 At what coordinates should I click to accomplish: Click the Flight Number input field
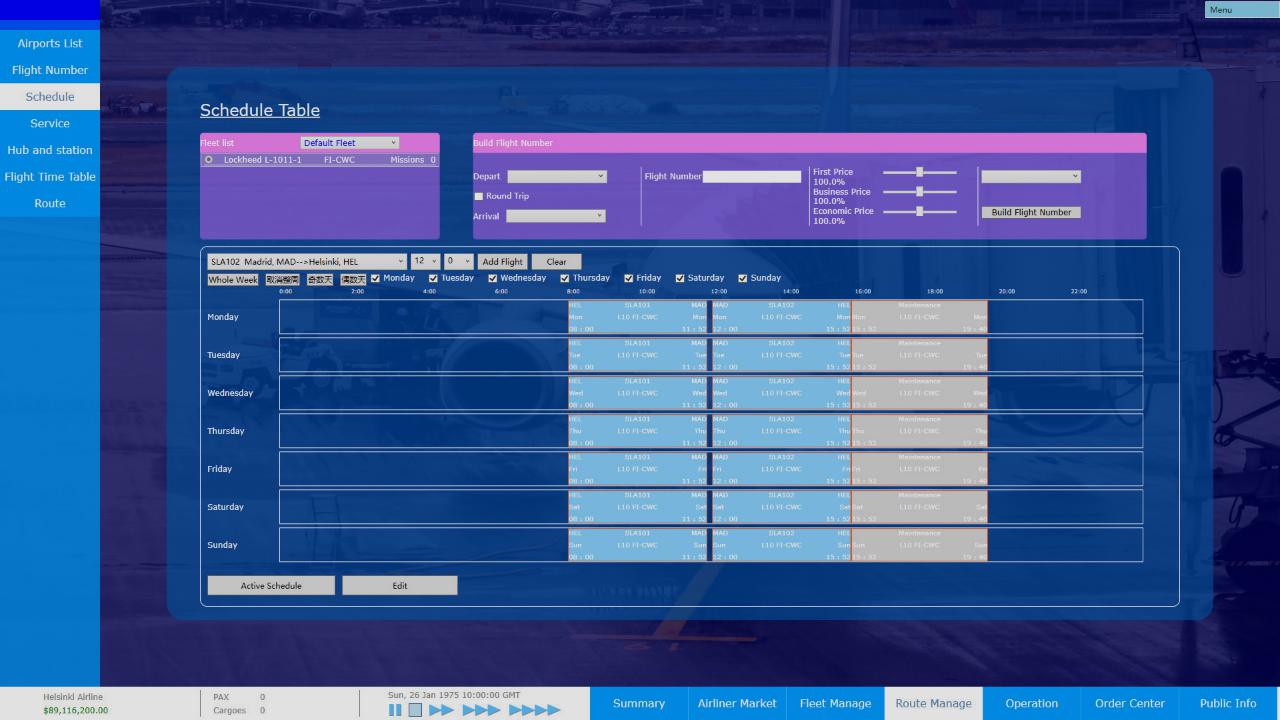752,176
